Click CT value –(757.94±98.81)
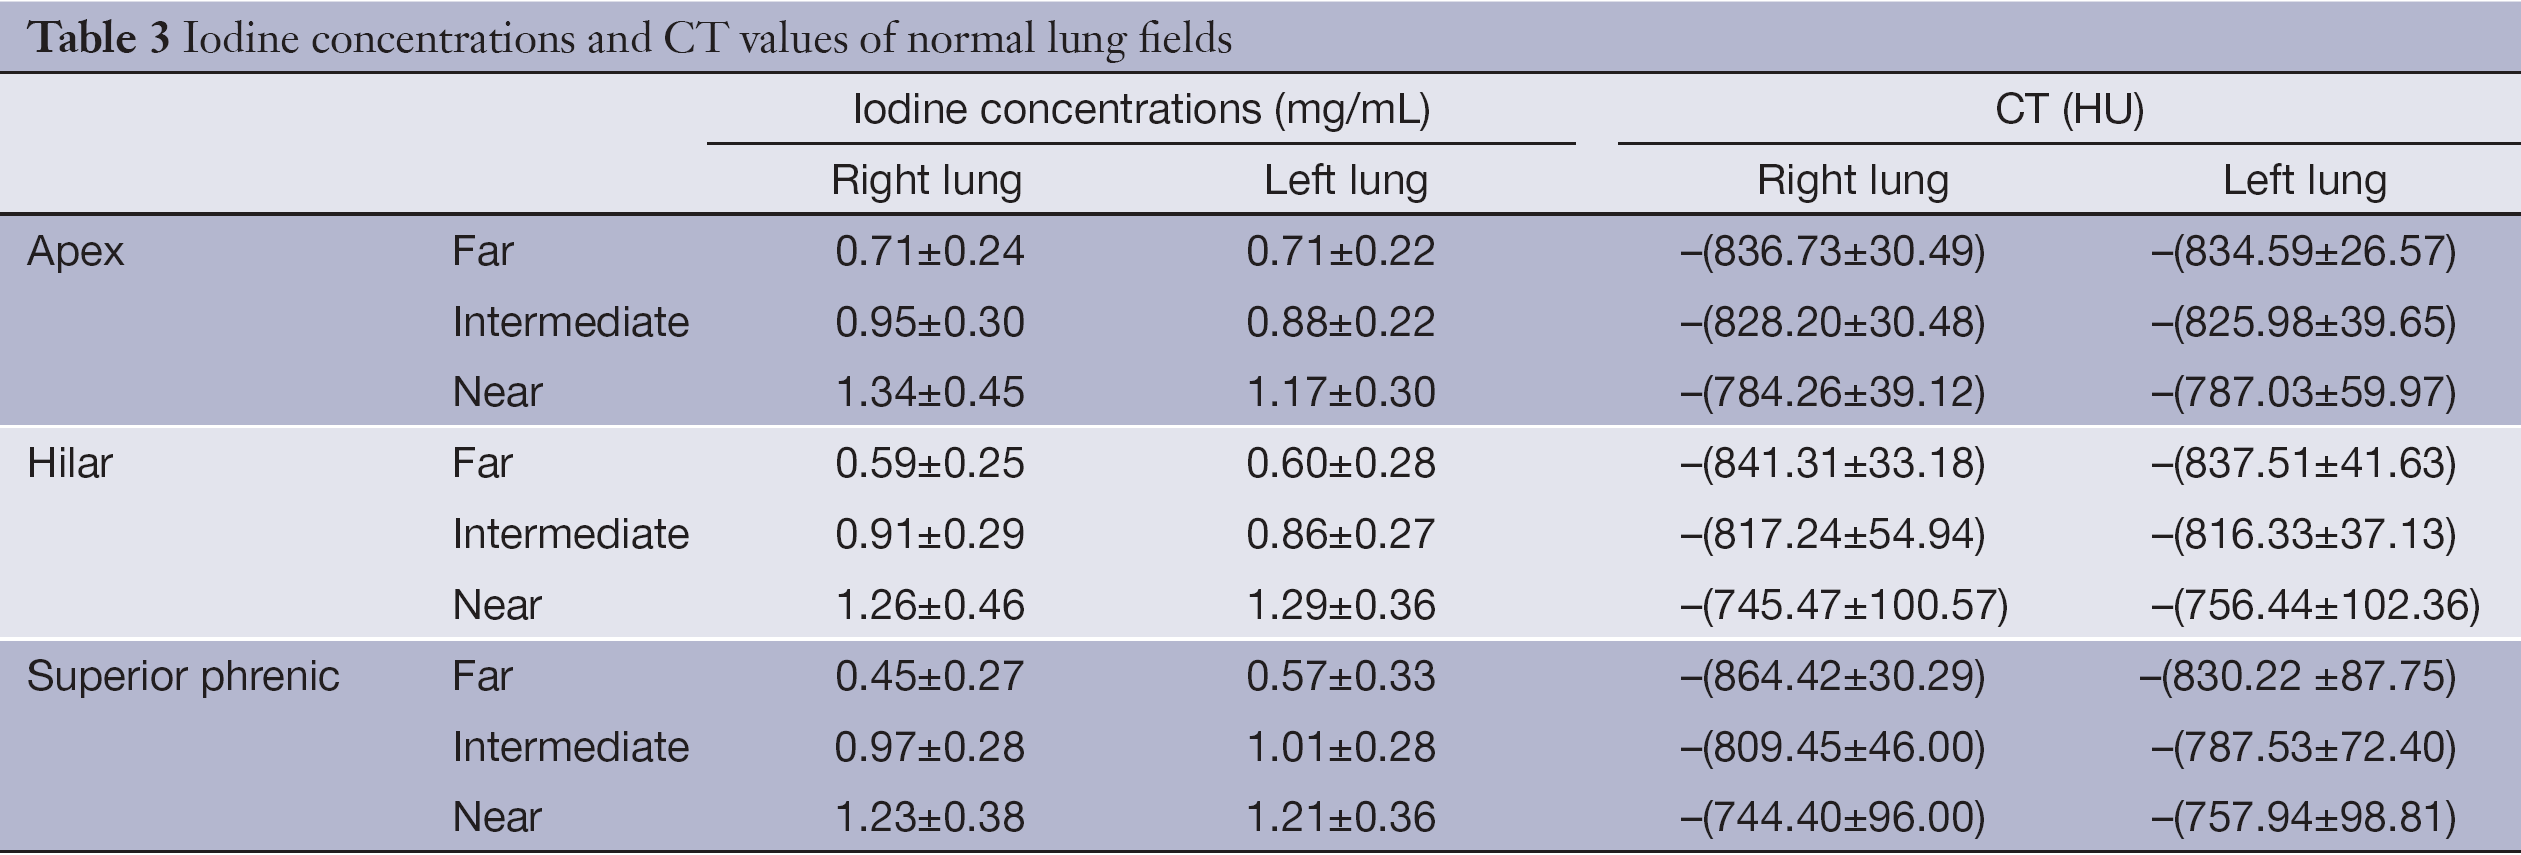The height and width of the screenshot is (855, 2521). tap(2304, 818)
